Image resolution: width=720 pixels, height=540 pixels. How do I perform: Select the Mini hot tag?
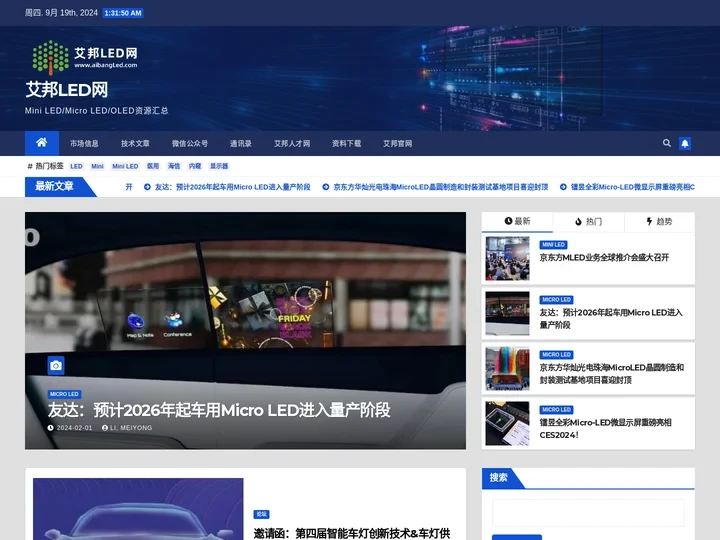click(97, 166)
